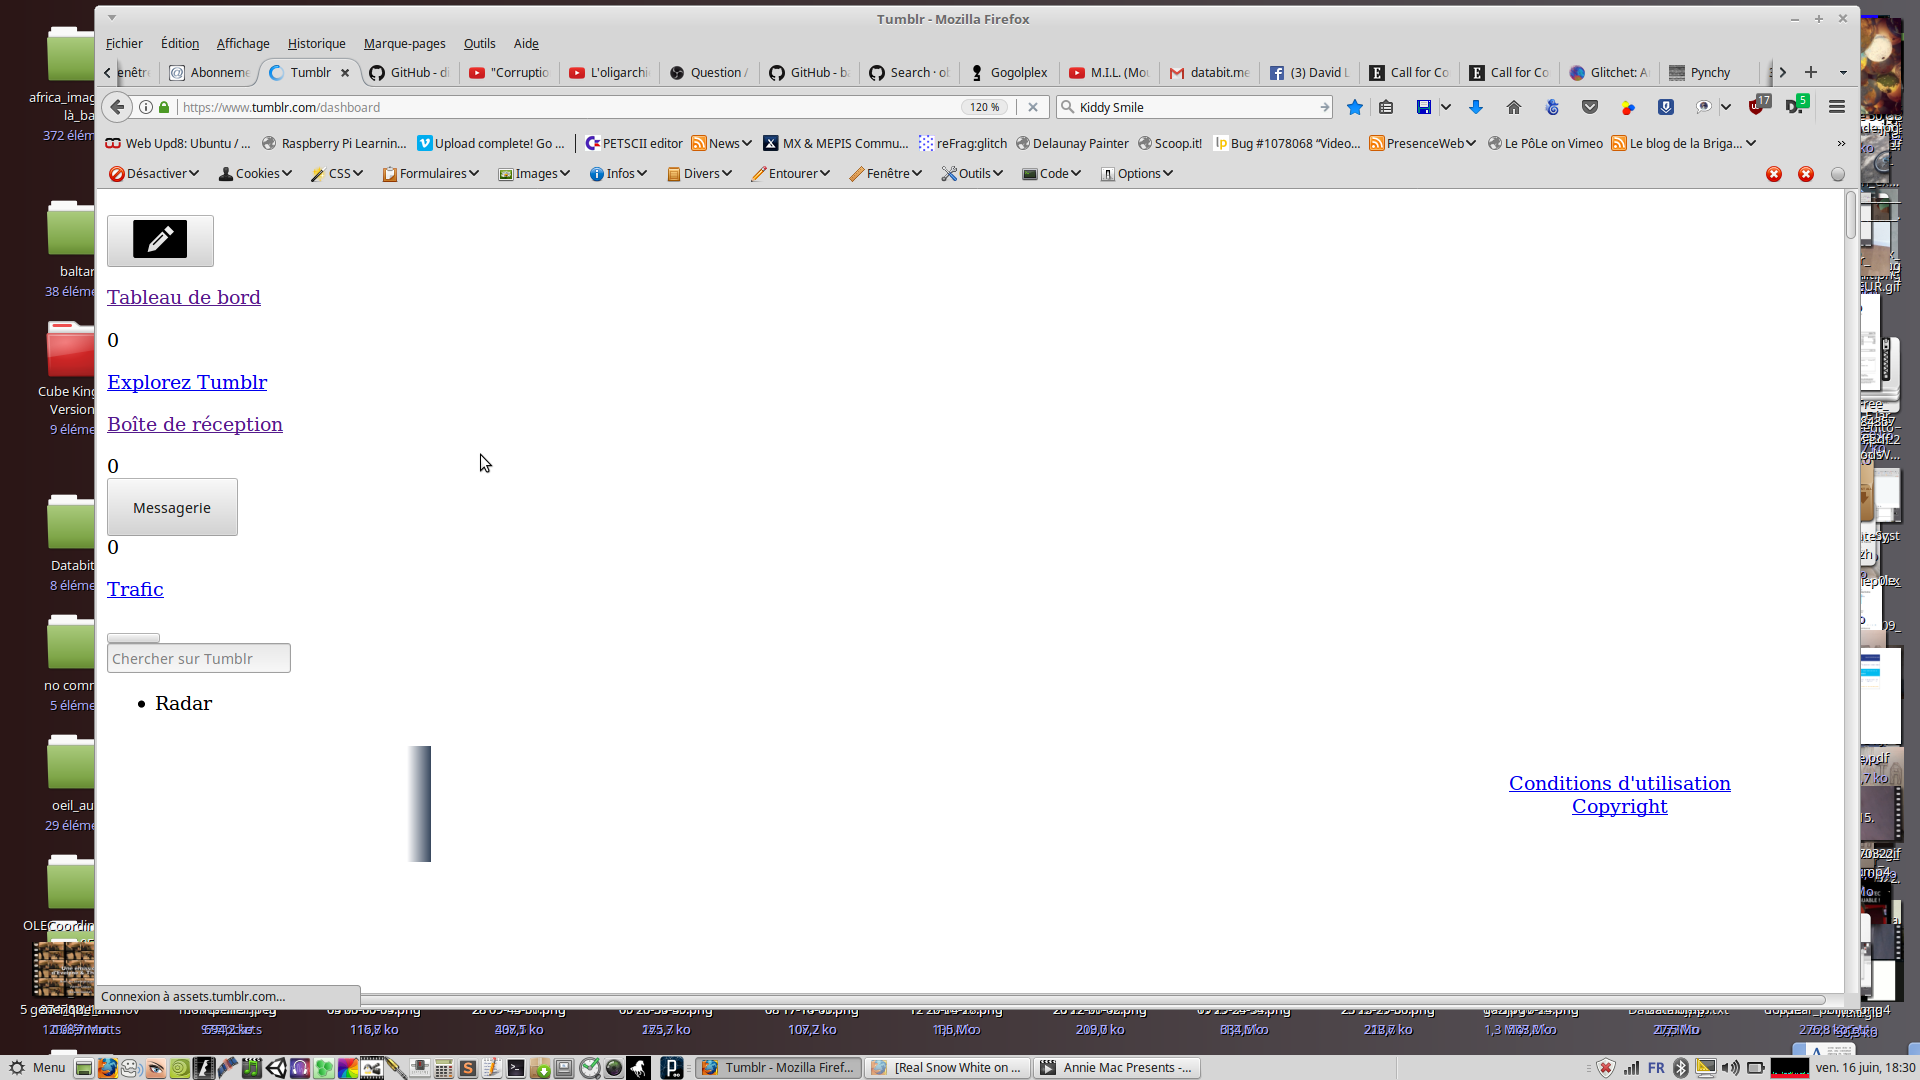Open the Conditions d'utilisation link
This screenshot has width=1920, height=1080.
pyautogui.click(x=1619, y=783)
